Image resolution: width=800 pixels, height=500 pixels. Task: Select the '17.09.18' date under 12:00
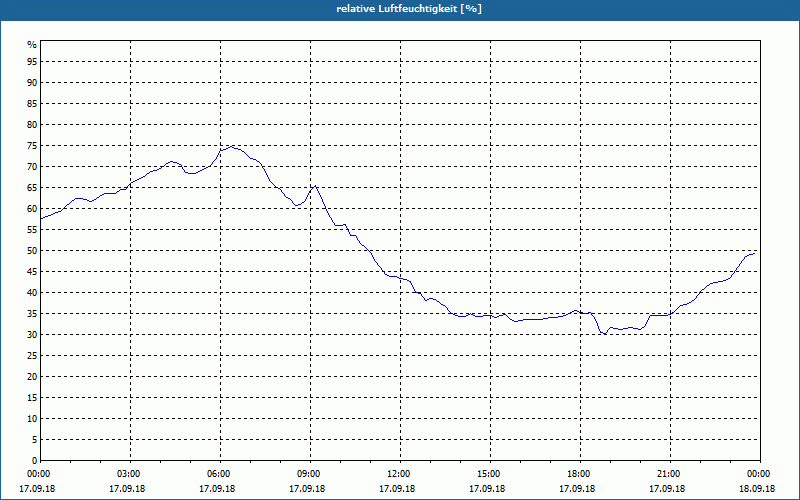tap(397, 489)
